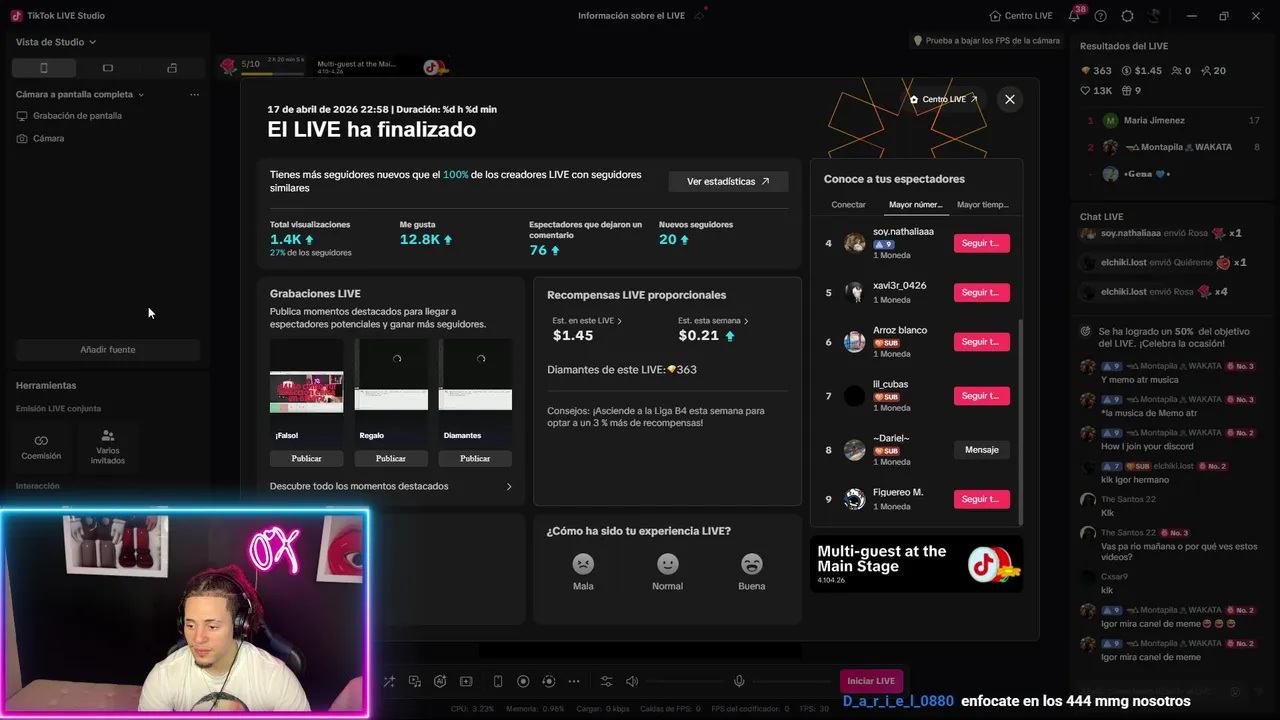Select the Grabación de pantalla source
Viewport: 1280px width, 720px height.
click(69, 116)
